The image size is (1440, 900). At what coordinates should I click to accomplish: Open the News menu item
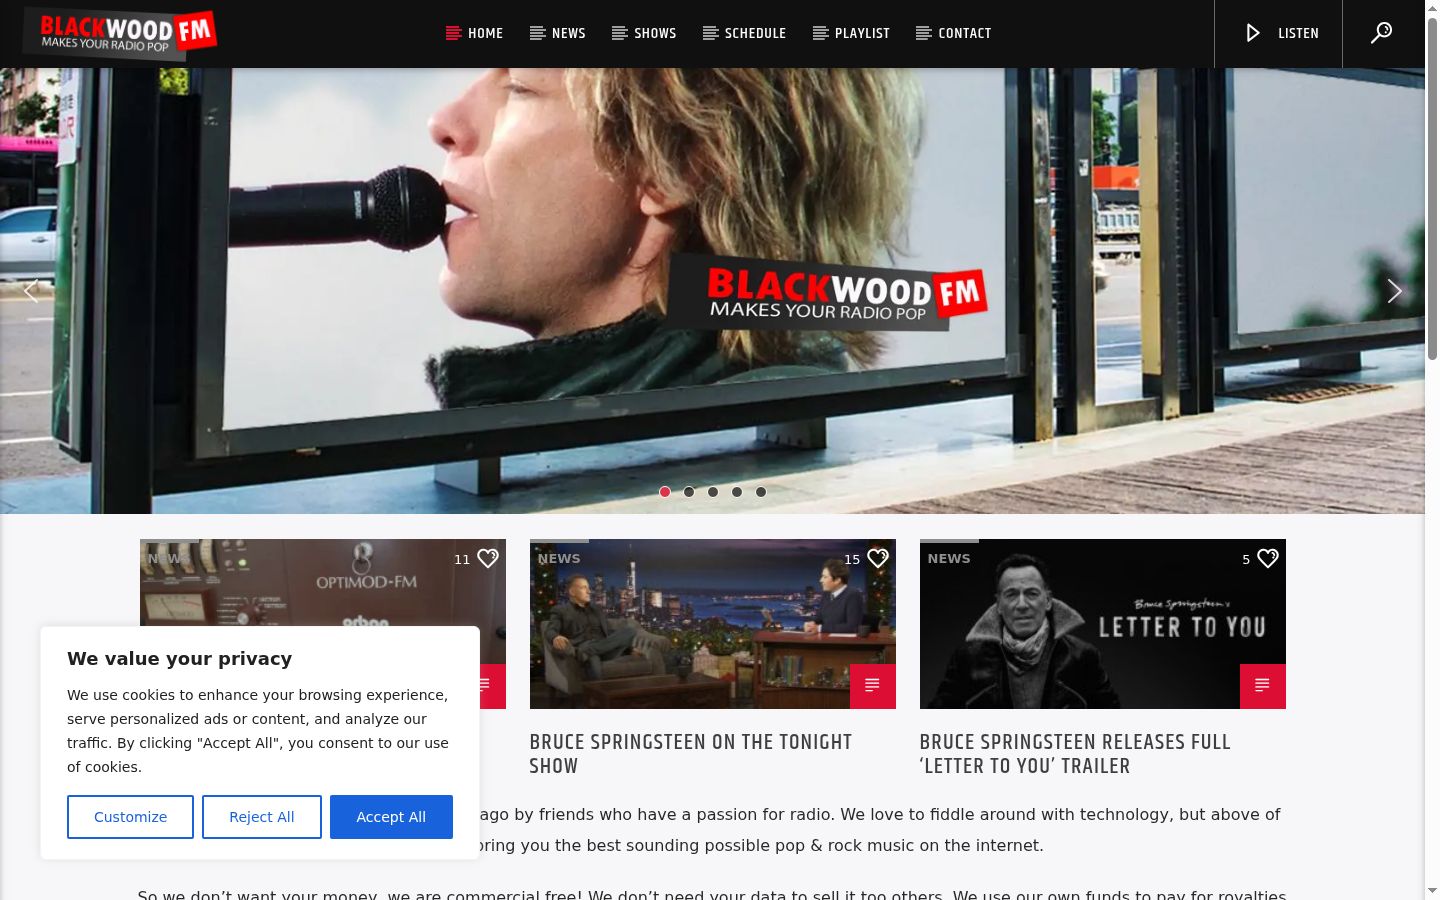click(x=557, y=33)
